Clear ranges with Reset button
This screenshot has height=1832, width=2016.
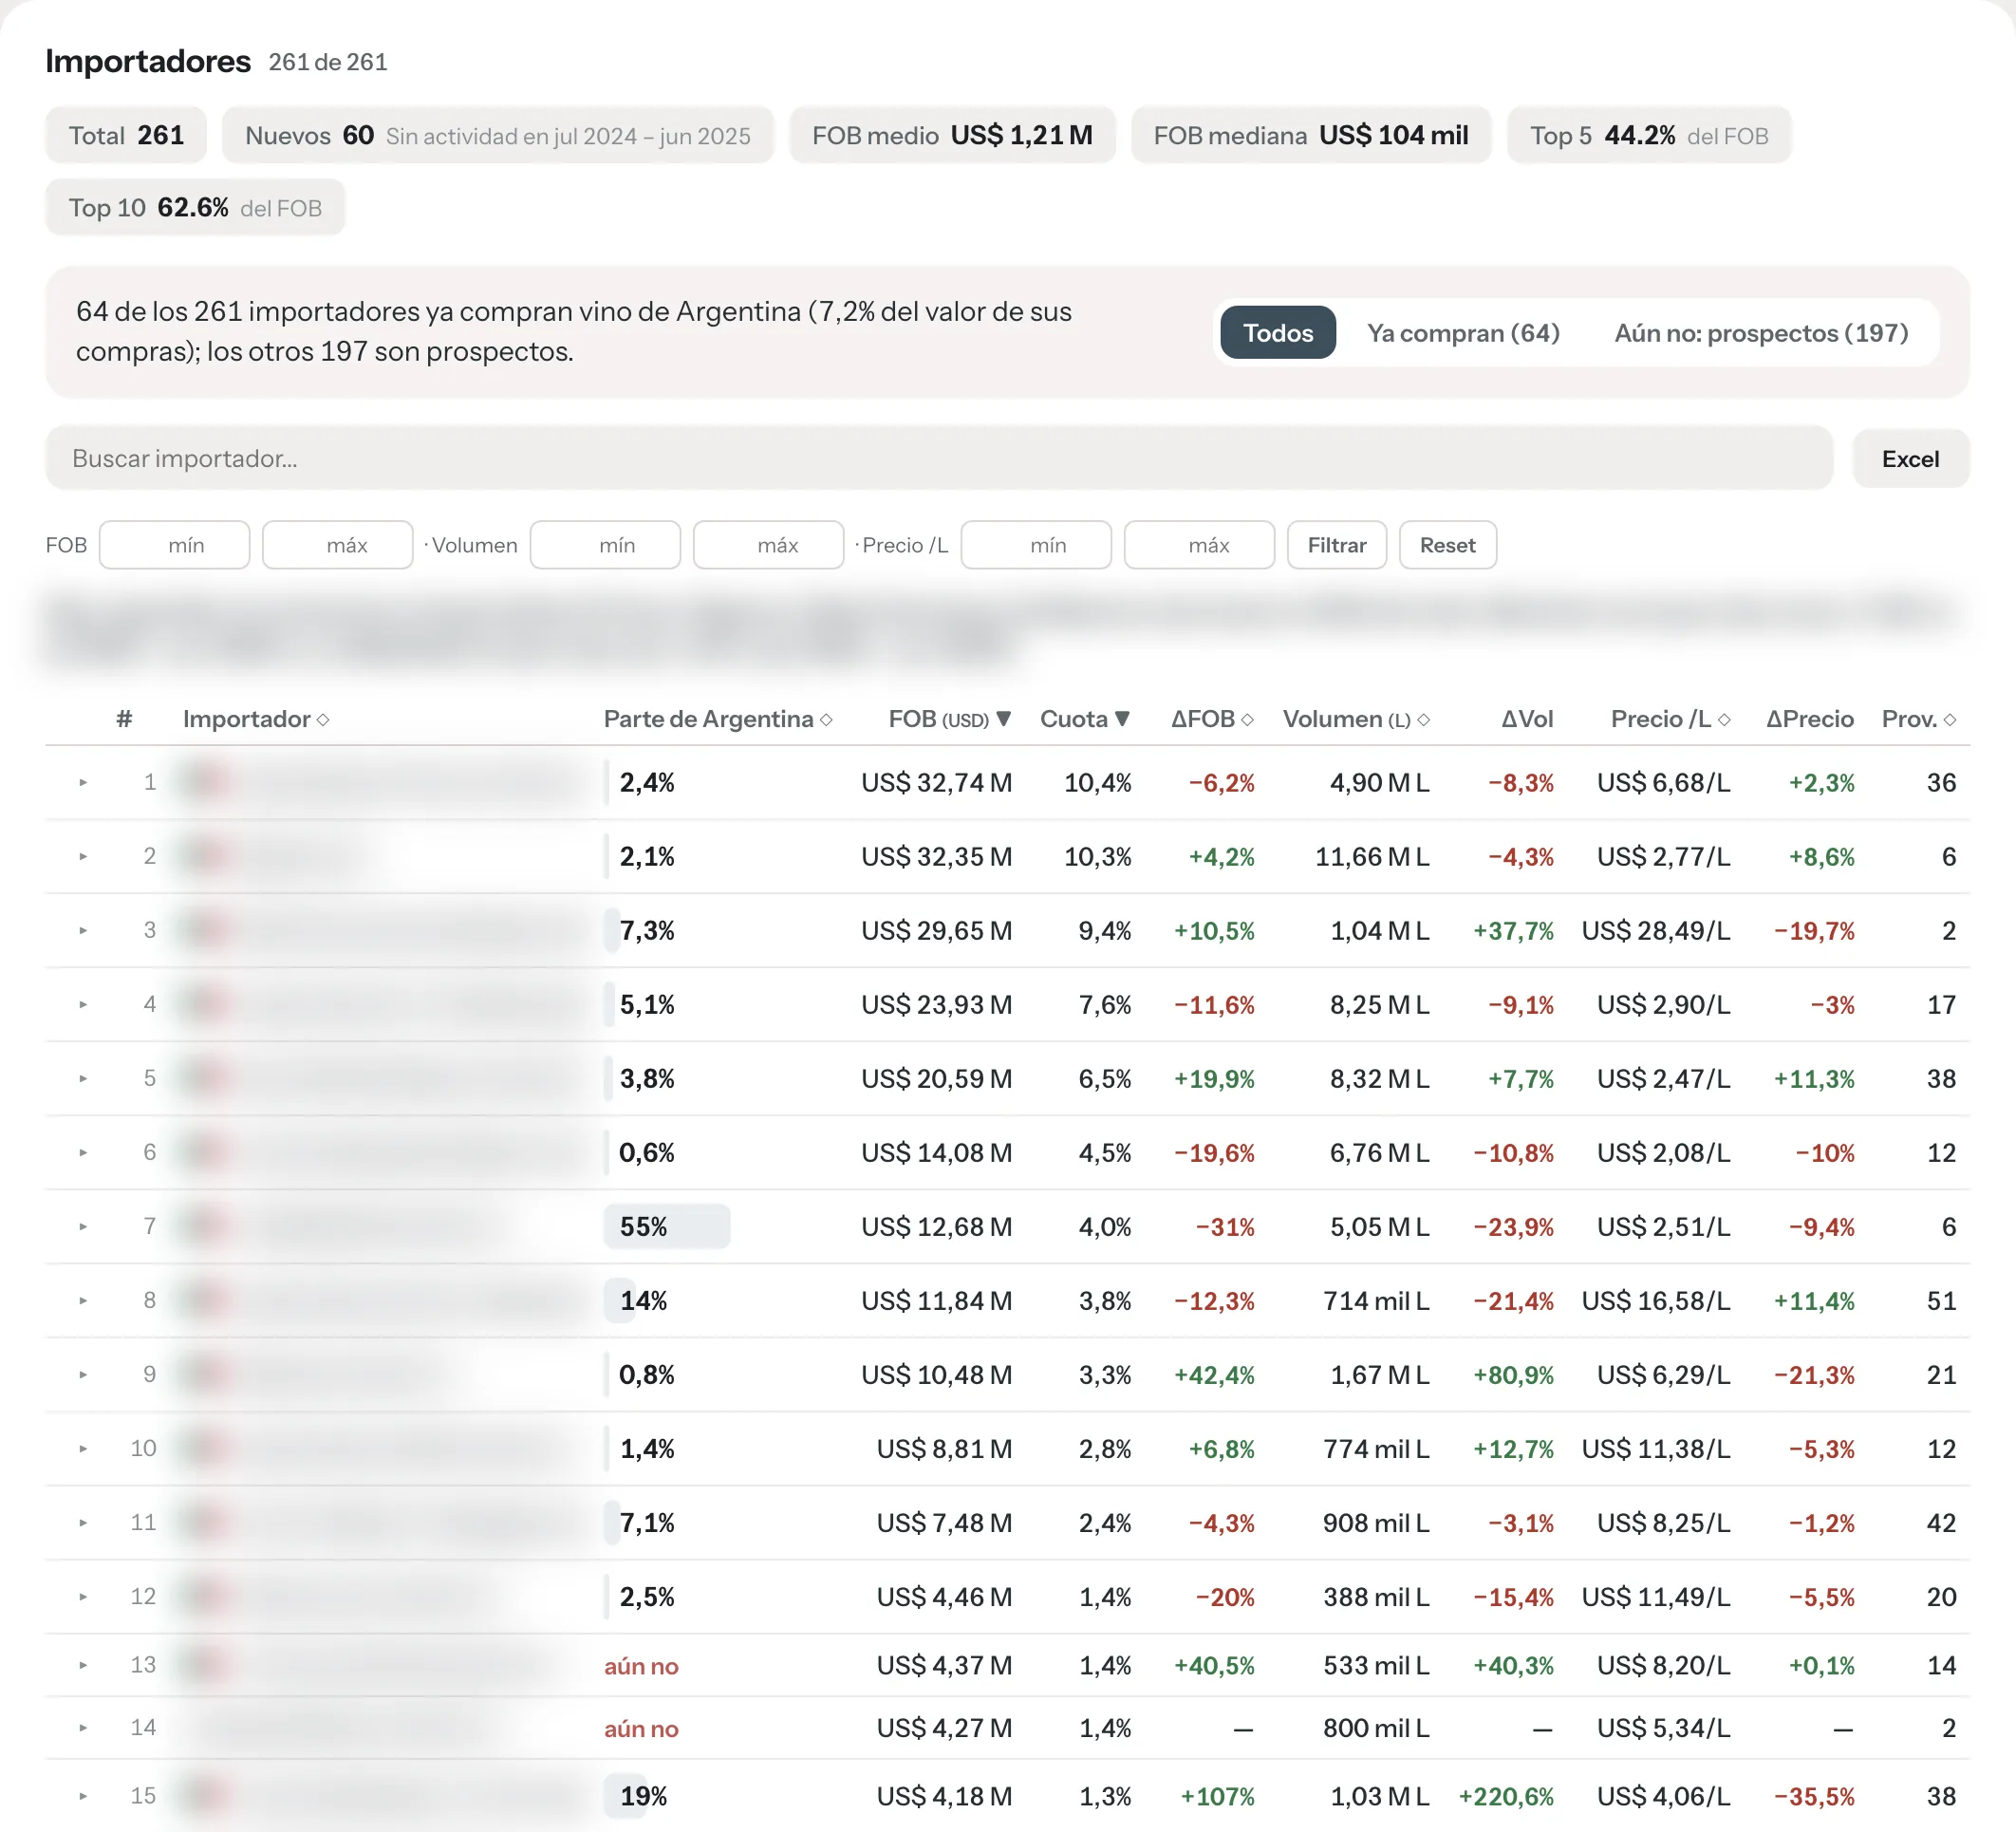[x=1447, y=545]
